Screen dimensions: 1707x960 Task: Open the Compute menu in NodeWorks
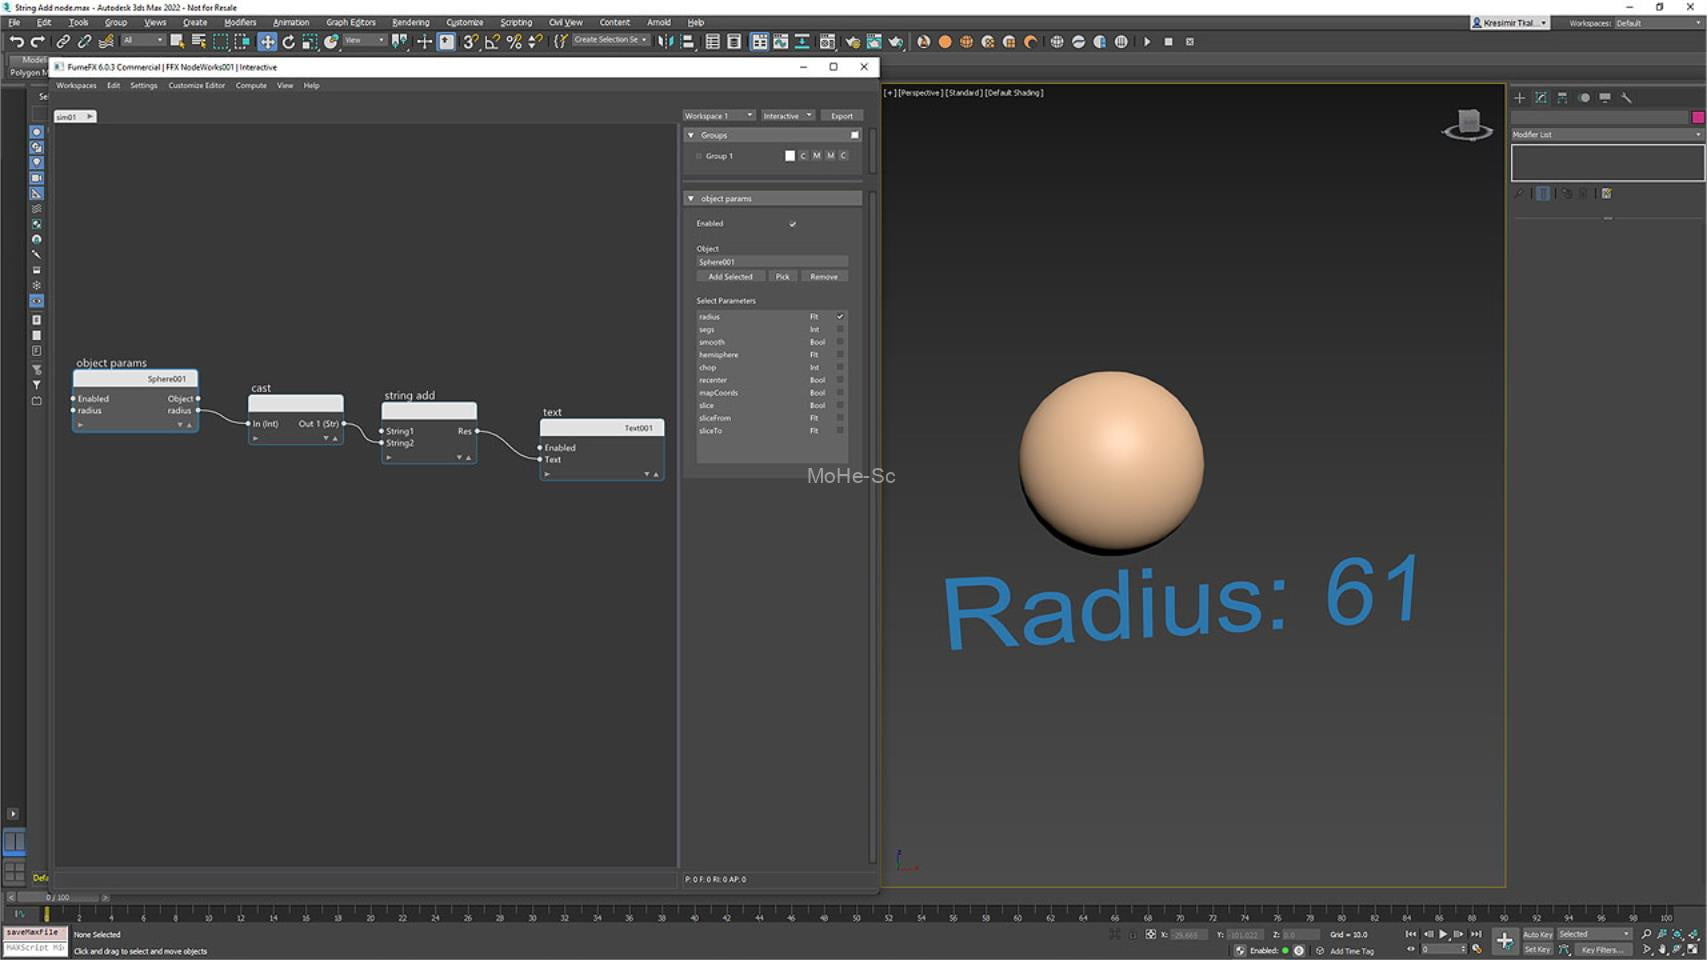(251, 86)
